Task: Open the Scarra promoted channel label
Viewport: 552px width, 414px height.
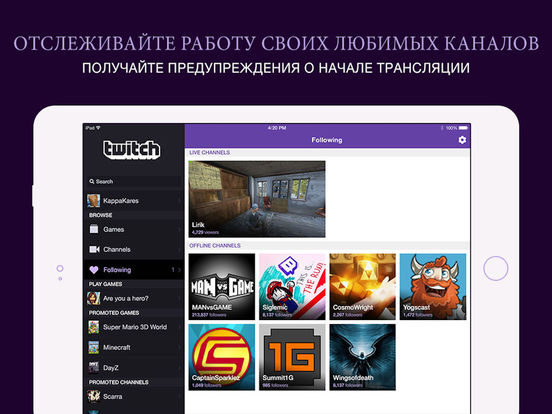Action: [x=113, y=396]
